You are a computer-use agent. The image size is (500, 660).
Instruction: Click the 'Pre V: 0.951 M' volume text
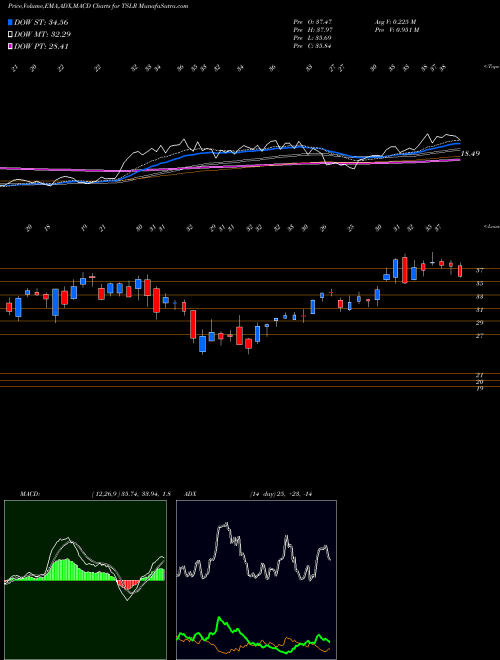tap(396, 30)
